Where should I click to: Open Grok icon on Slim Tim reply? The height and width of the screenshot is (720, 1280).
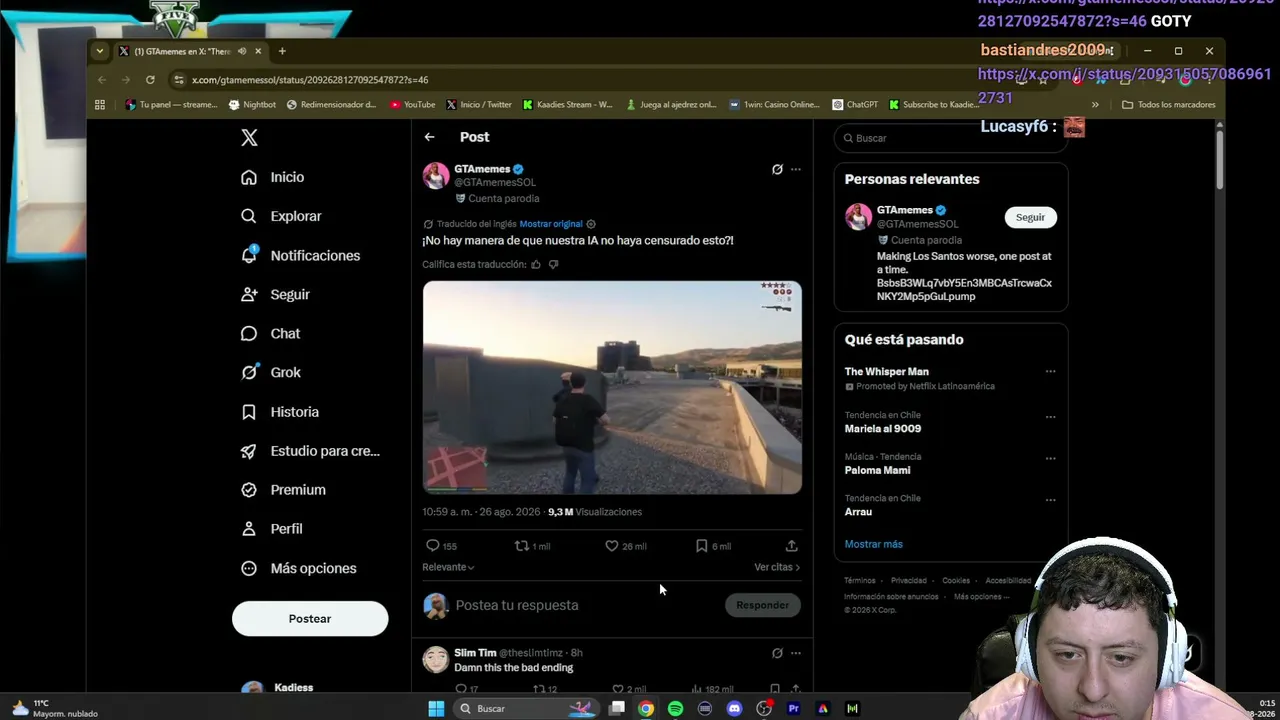777,653
